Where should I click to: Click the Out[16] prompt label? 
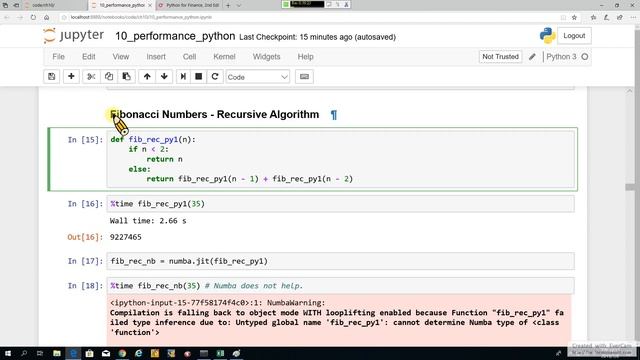tap(85, 237)
